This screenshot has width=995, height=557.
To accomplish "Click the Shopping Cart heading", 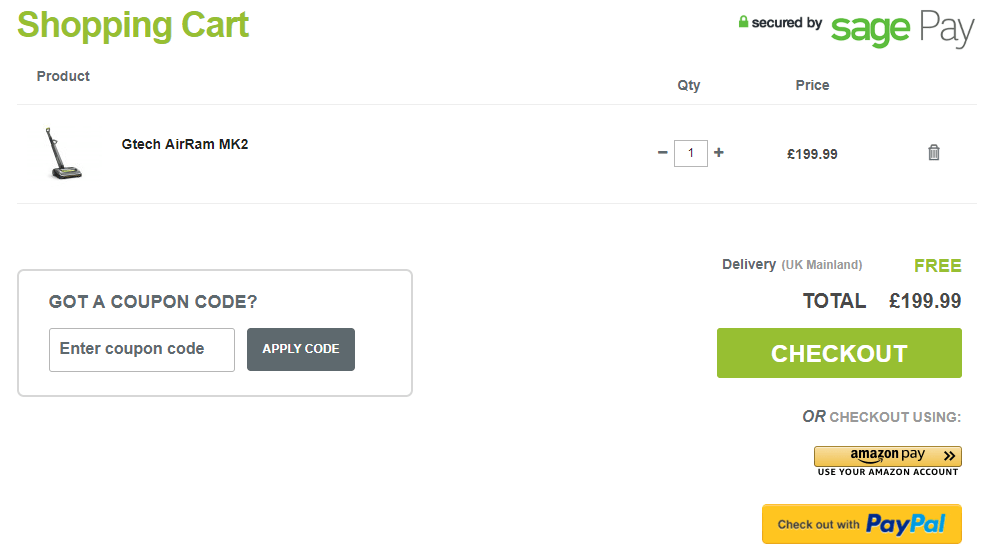I will point(133,25).
